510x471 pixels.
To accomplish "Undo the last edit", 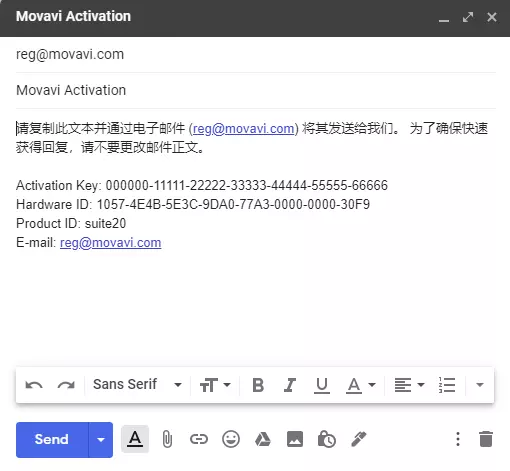I will (x=34, y=385).
